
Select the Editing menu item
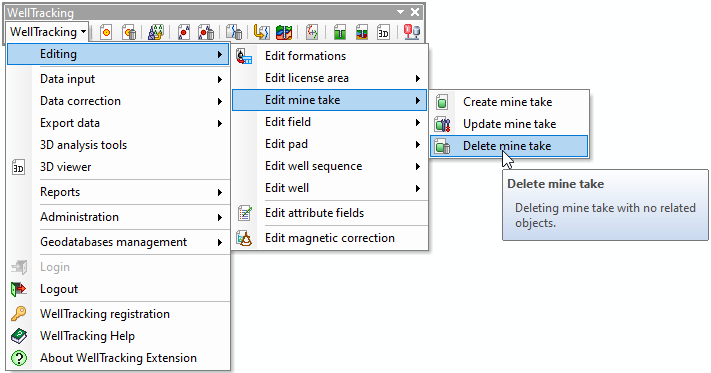click(x=118, y=54)
